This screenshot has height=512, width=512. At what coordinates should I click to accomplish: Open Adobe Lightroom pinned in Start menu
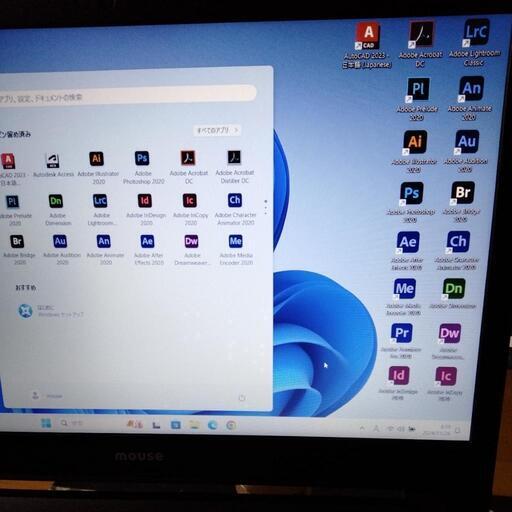(x=101, y=209)
